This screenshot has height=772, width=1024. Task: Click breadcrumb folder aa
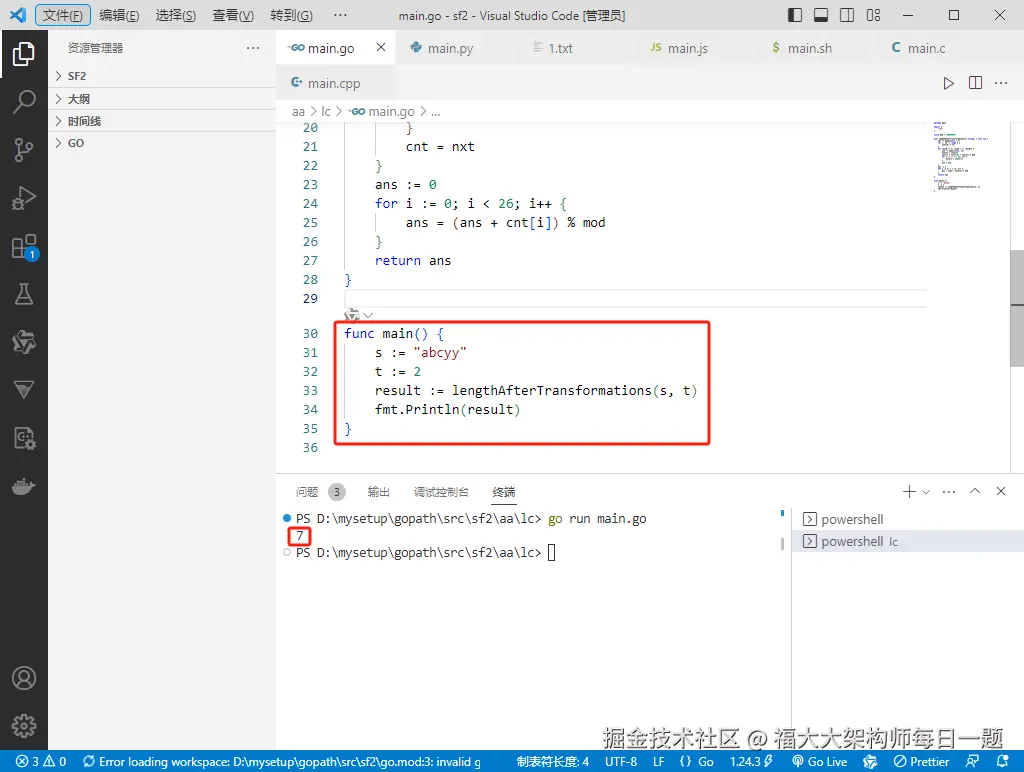(x=298, y=112)
